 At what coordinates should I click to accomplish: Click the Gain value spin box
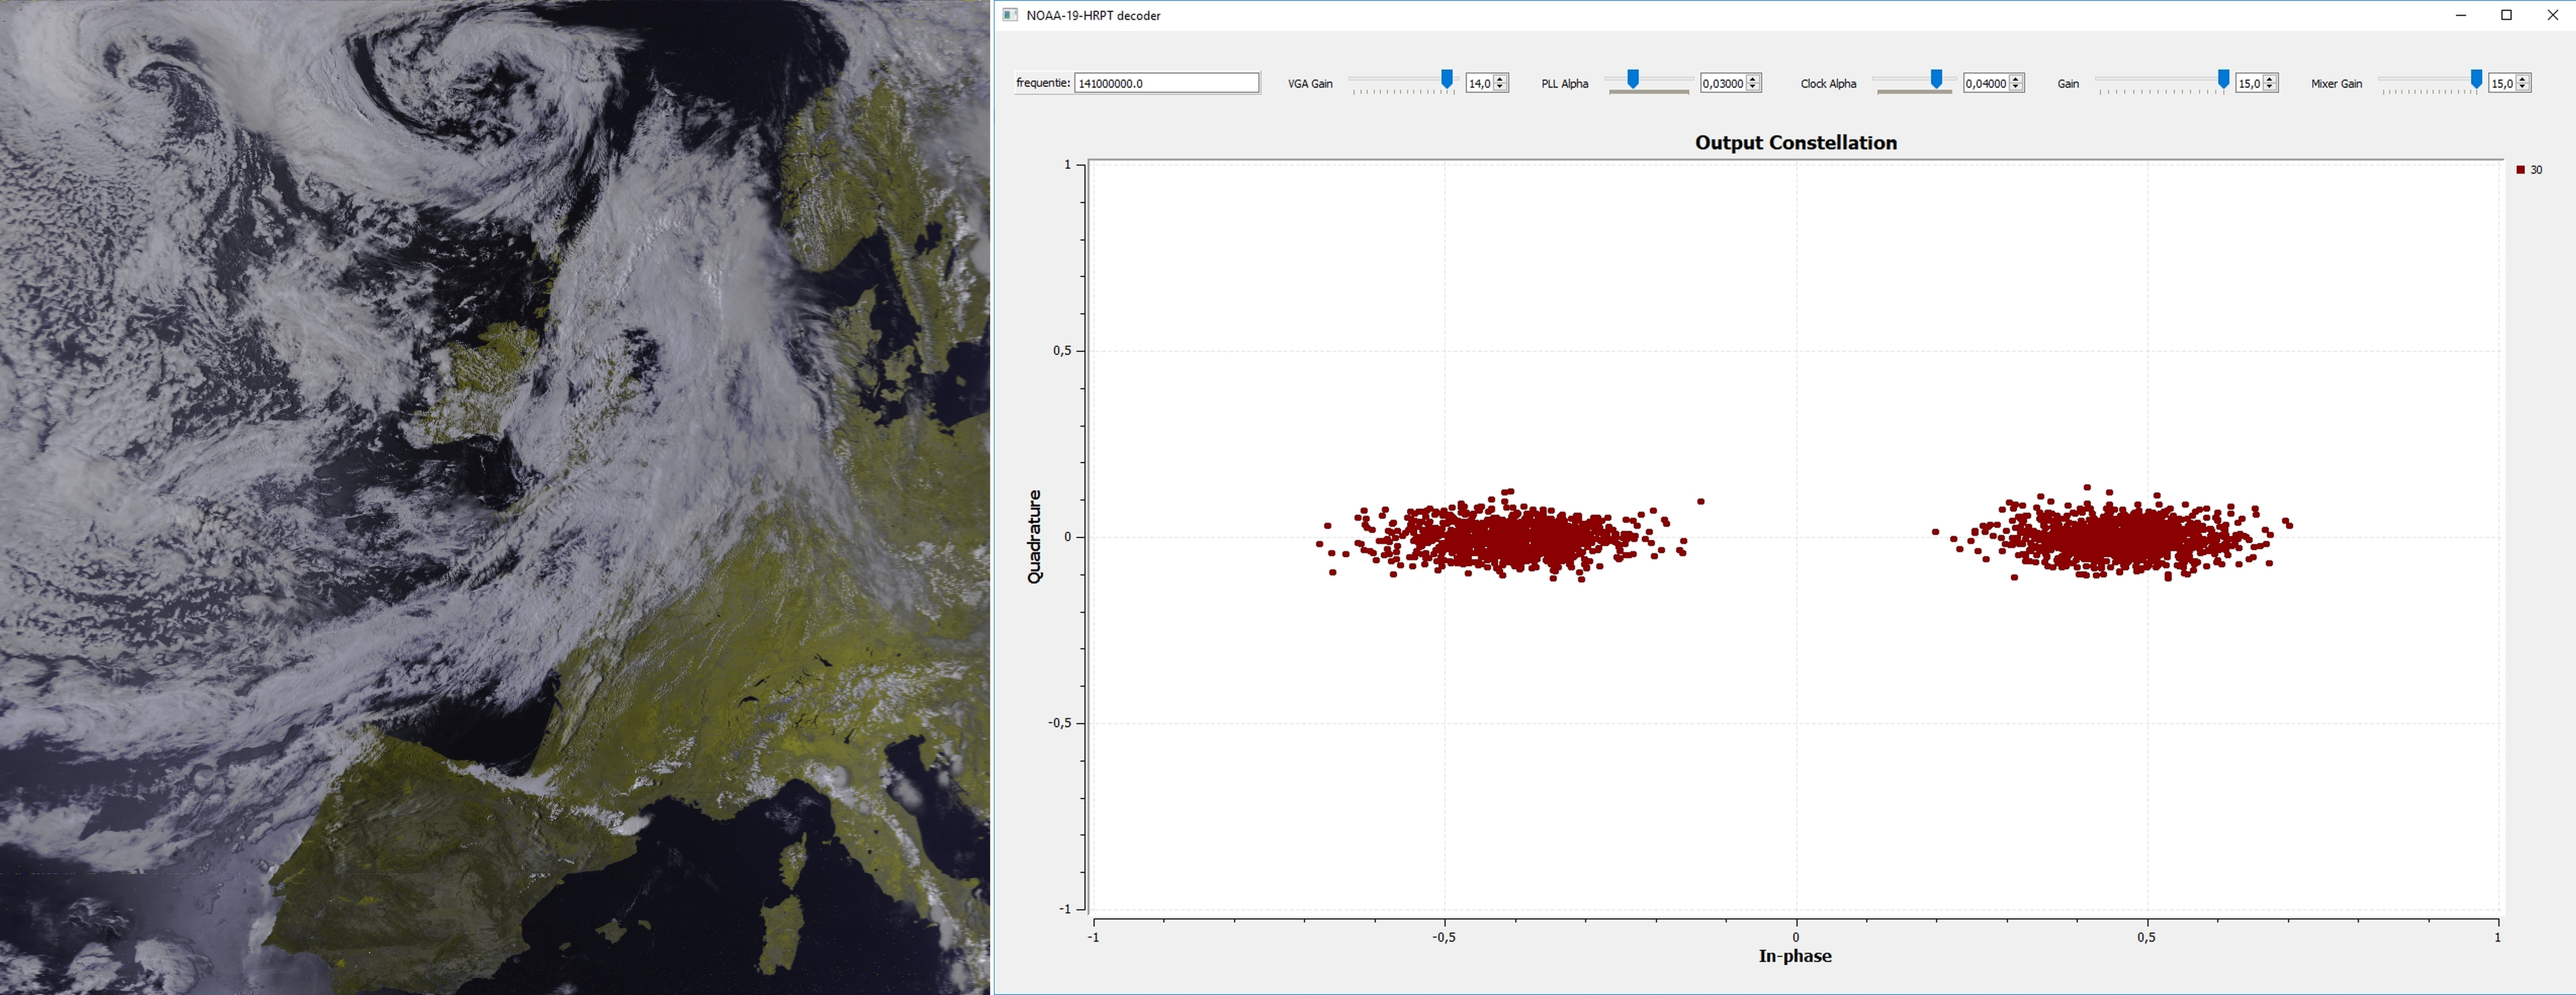coord(2257,83)
